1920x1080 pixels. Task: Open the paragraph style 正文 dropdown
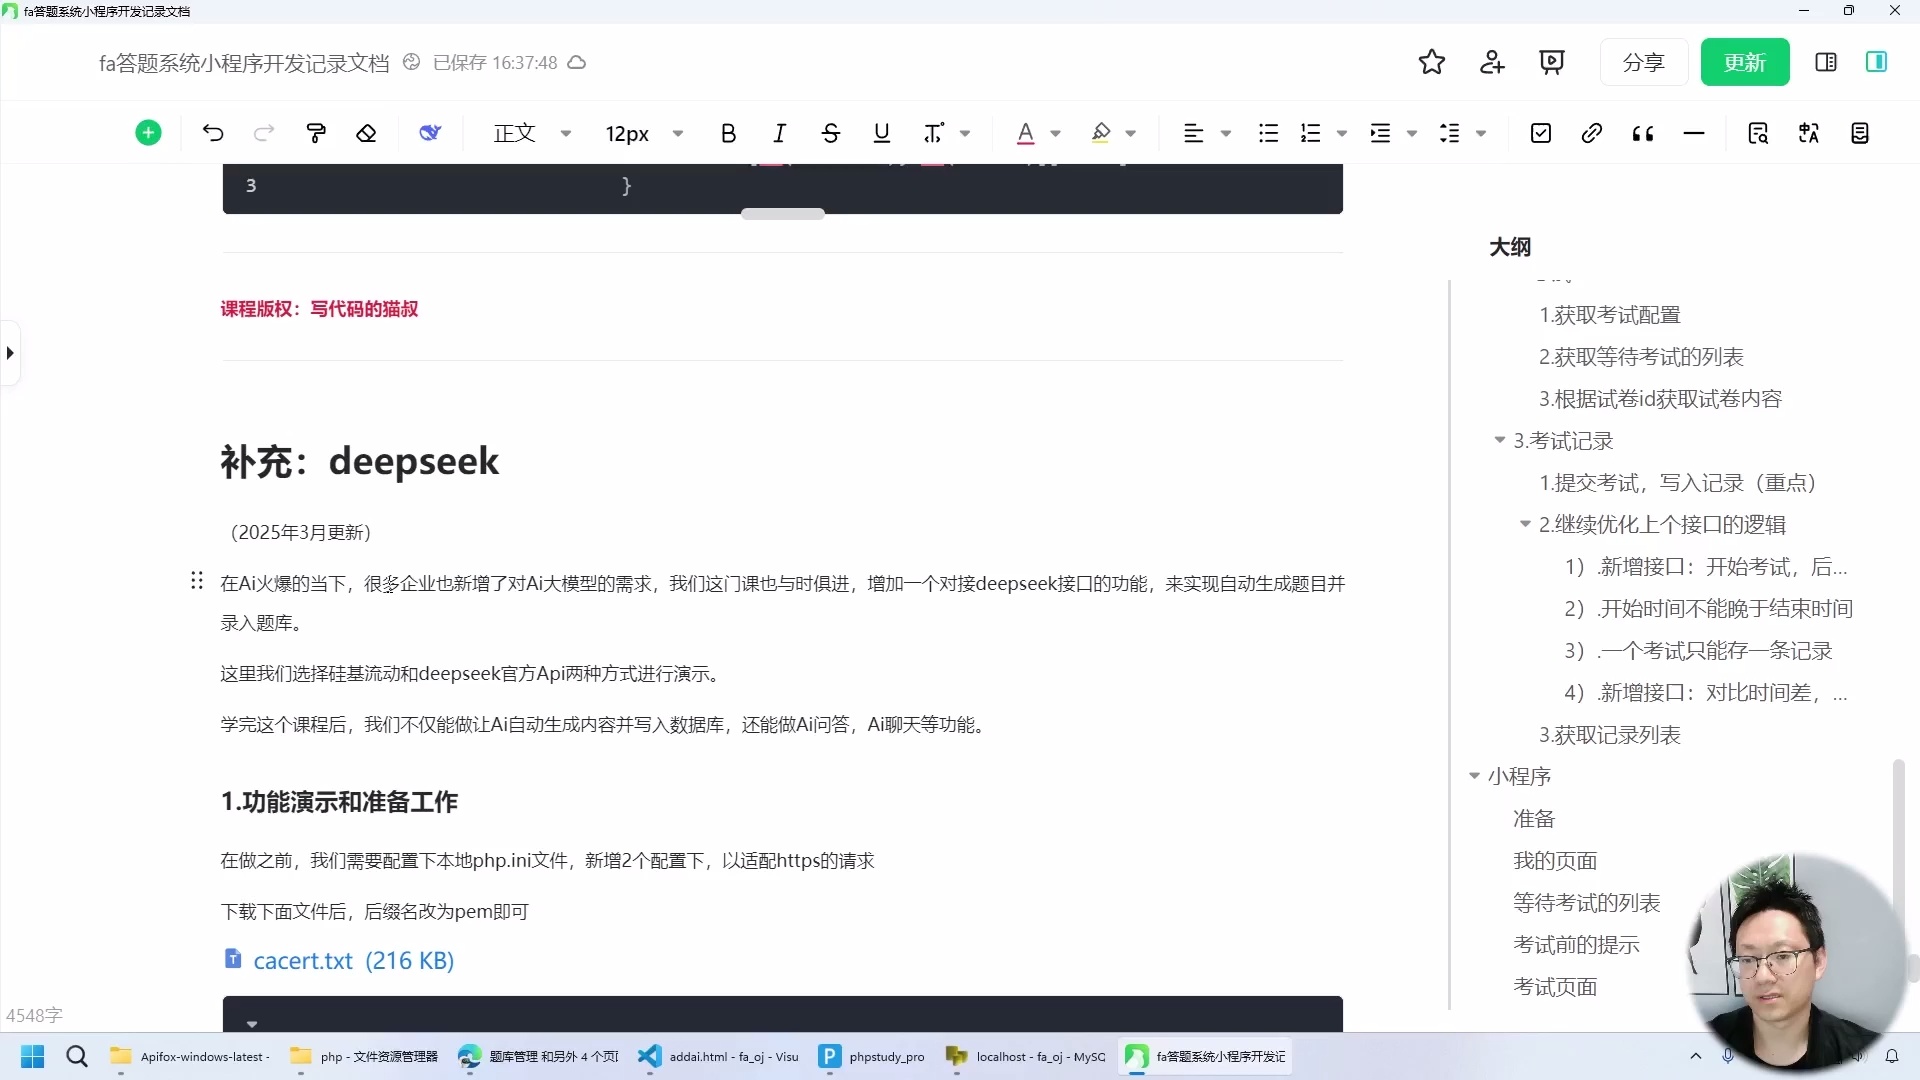click(532, 133)
